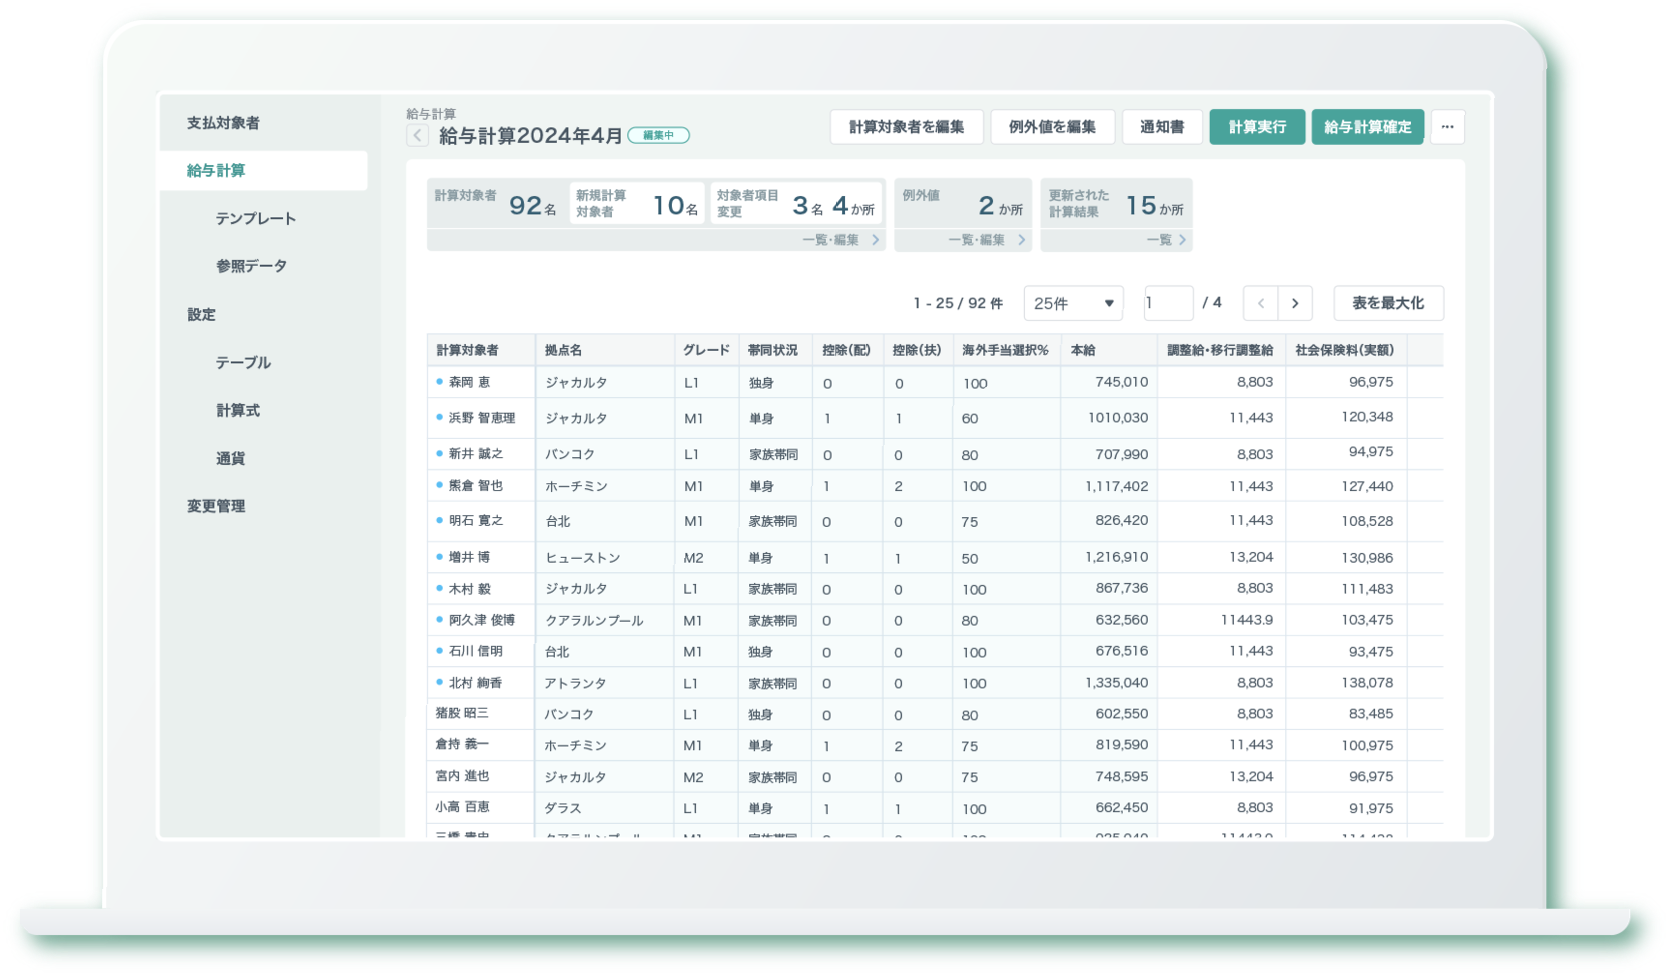
Task: Go to the previous table page
Action: [x=1261, y=303]
